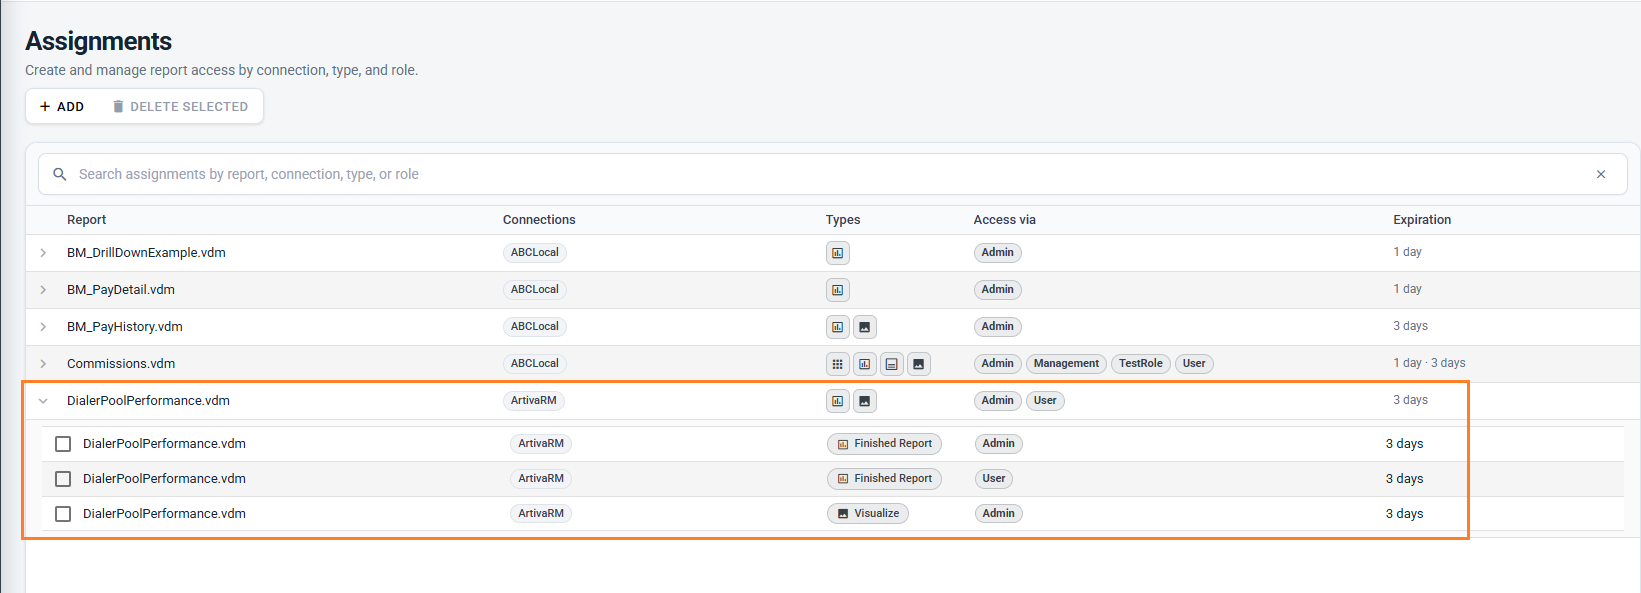The height and width of the screenshot is (593, 1641).
Task: Click the grid type icon in Commissions.vdm row
Action: tap(838, 364)
